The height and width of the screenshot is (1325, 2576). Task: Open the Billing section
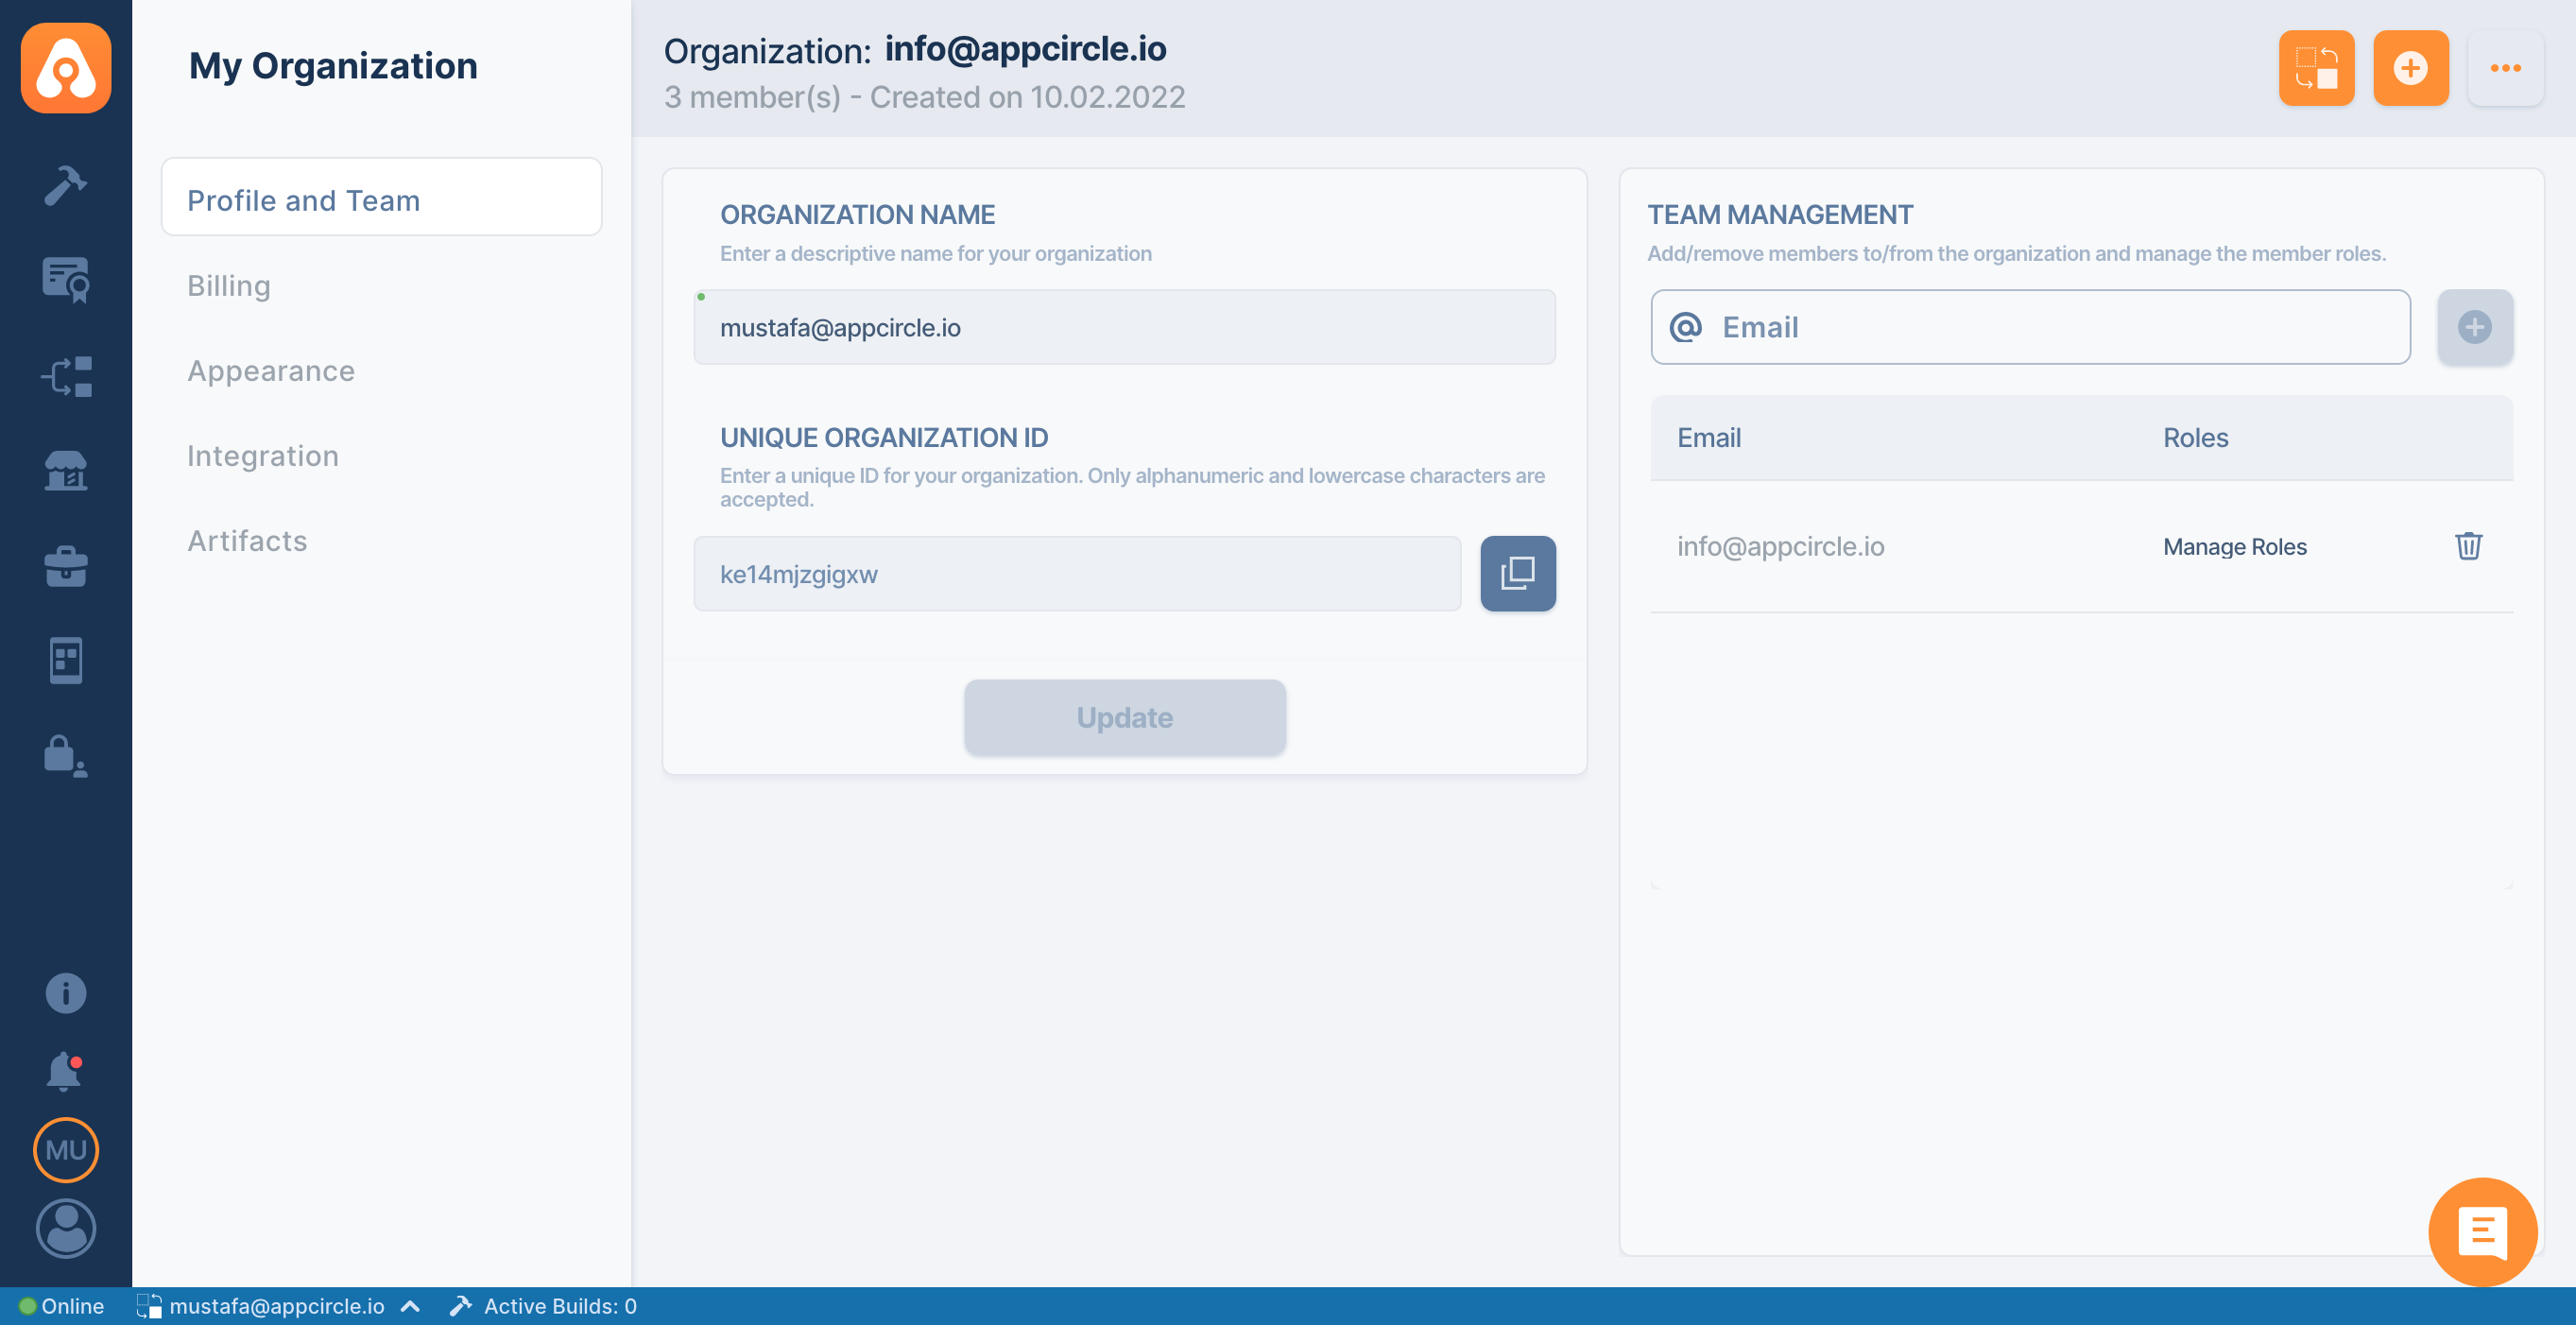coord(229,286)
